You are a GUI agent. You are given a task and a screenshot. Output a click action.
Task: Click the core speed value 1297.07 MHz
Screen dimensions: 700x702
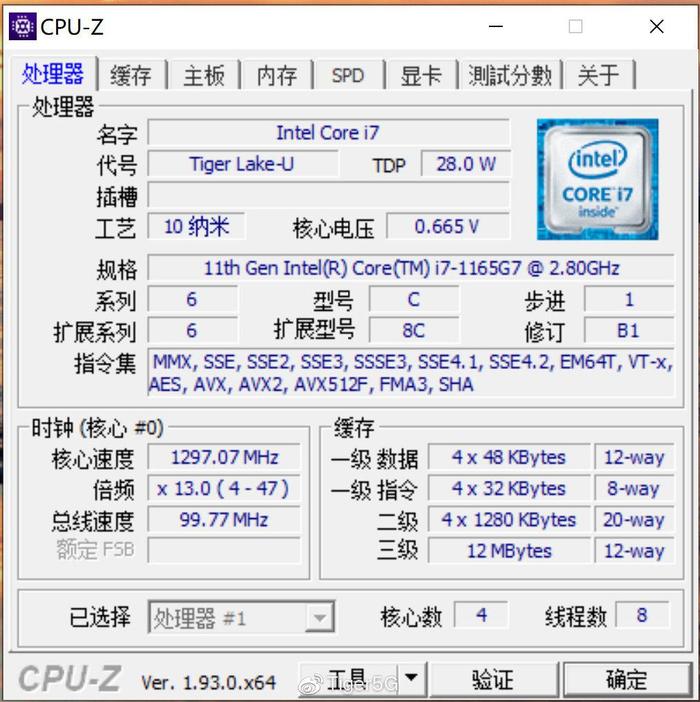(224, 458)
